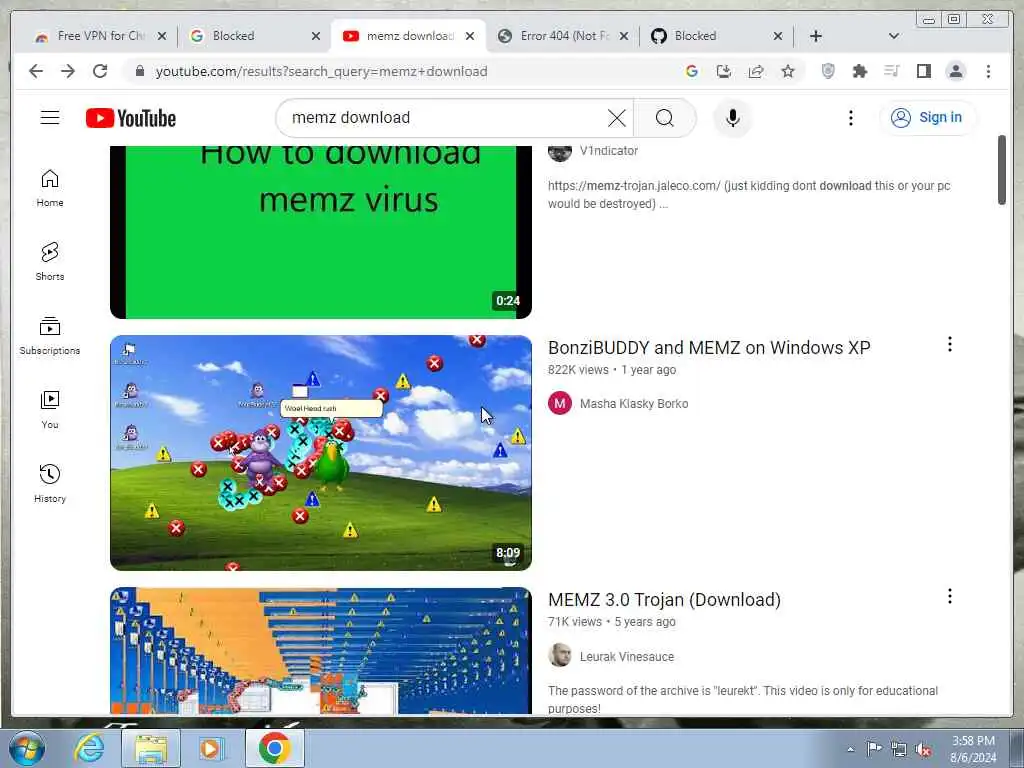Open Leurak Vinesauce channel avatar
This screenshot has height=768, width=1024.
coord(560,656)
